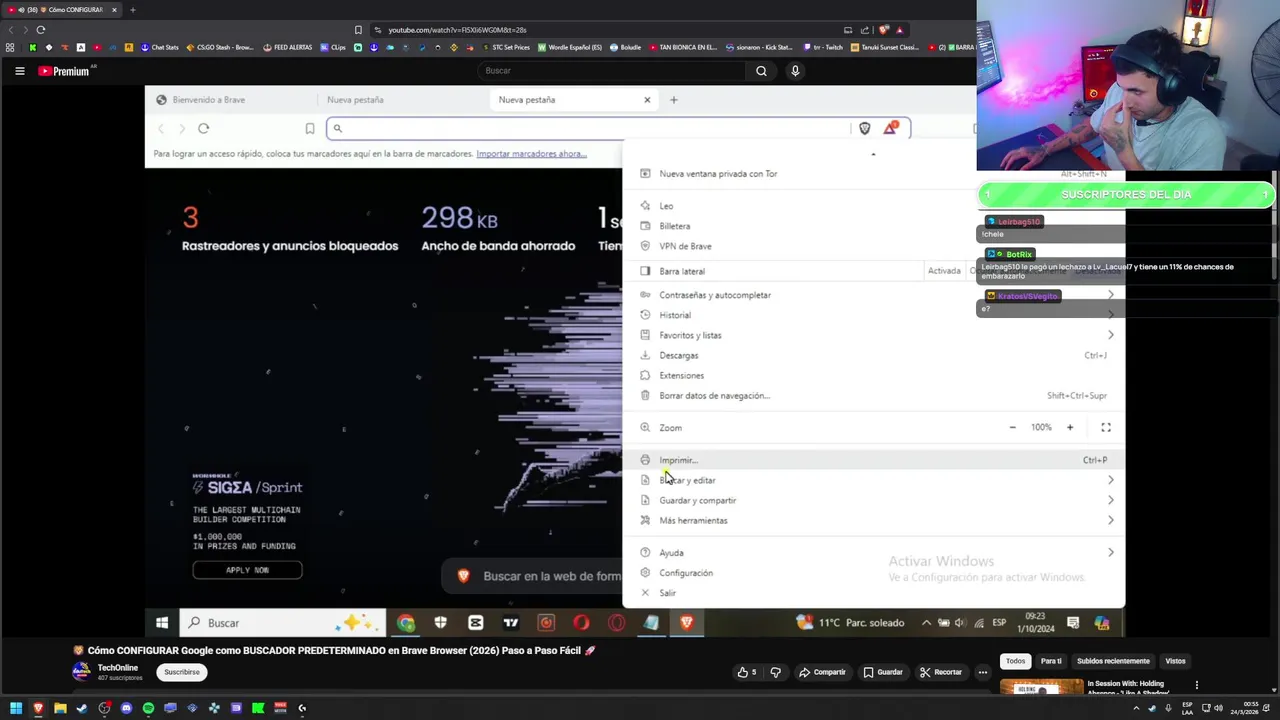
Task: Click the Compartir button under the video
Action: [822, 672]
